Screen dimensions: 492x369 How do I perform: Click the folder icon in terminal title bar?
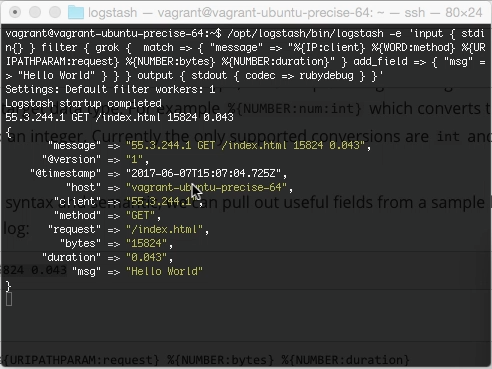(76, 13)
